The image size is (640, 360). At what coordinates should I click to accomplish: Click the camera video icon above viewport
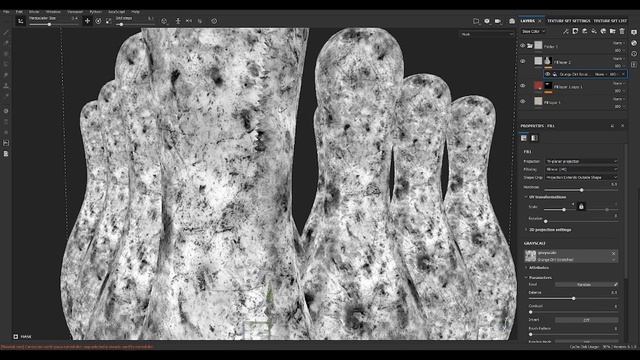click(x=498, y=21)
